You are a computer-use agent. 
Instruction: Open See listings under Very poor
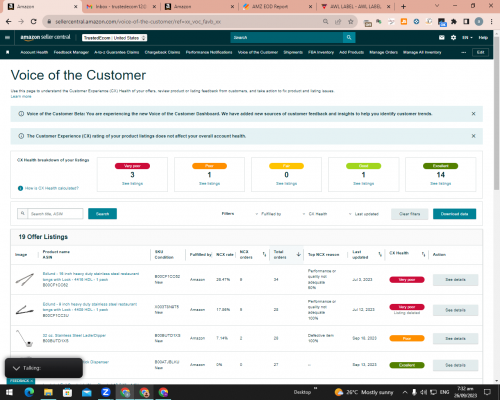pos(132,184)
